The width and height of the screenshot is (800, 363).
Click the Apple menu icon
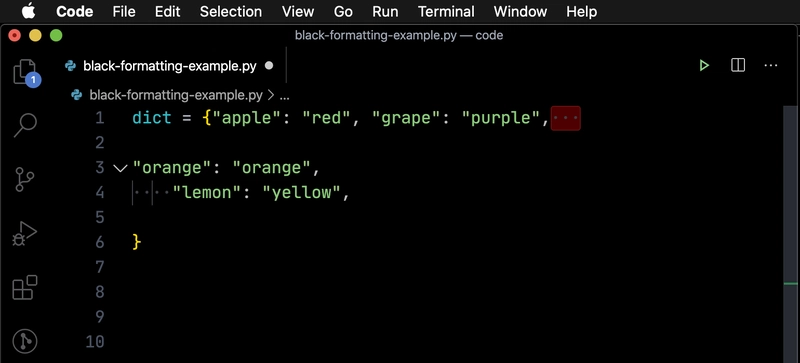tap(29, 11)
